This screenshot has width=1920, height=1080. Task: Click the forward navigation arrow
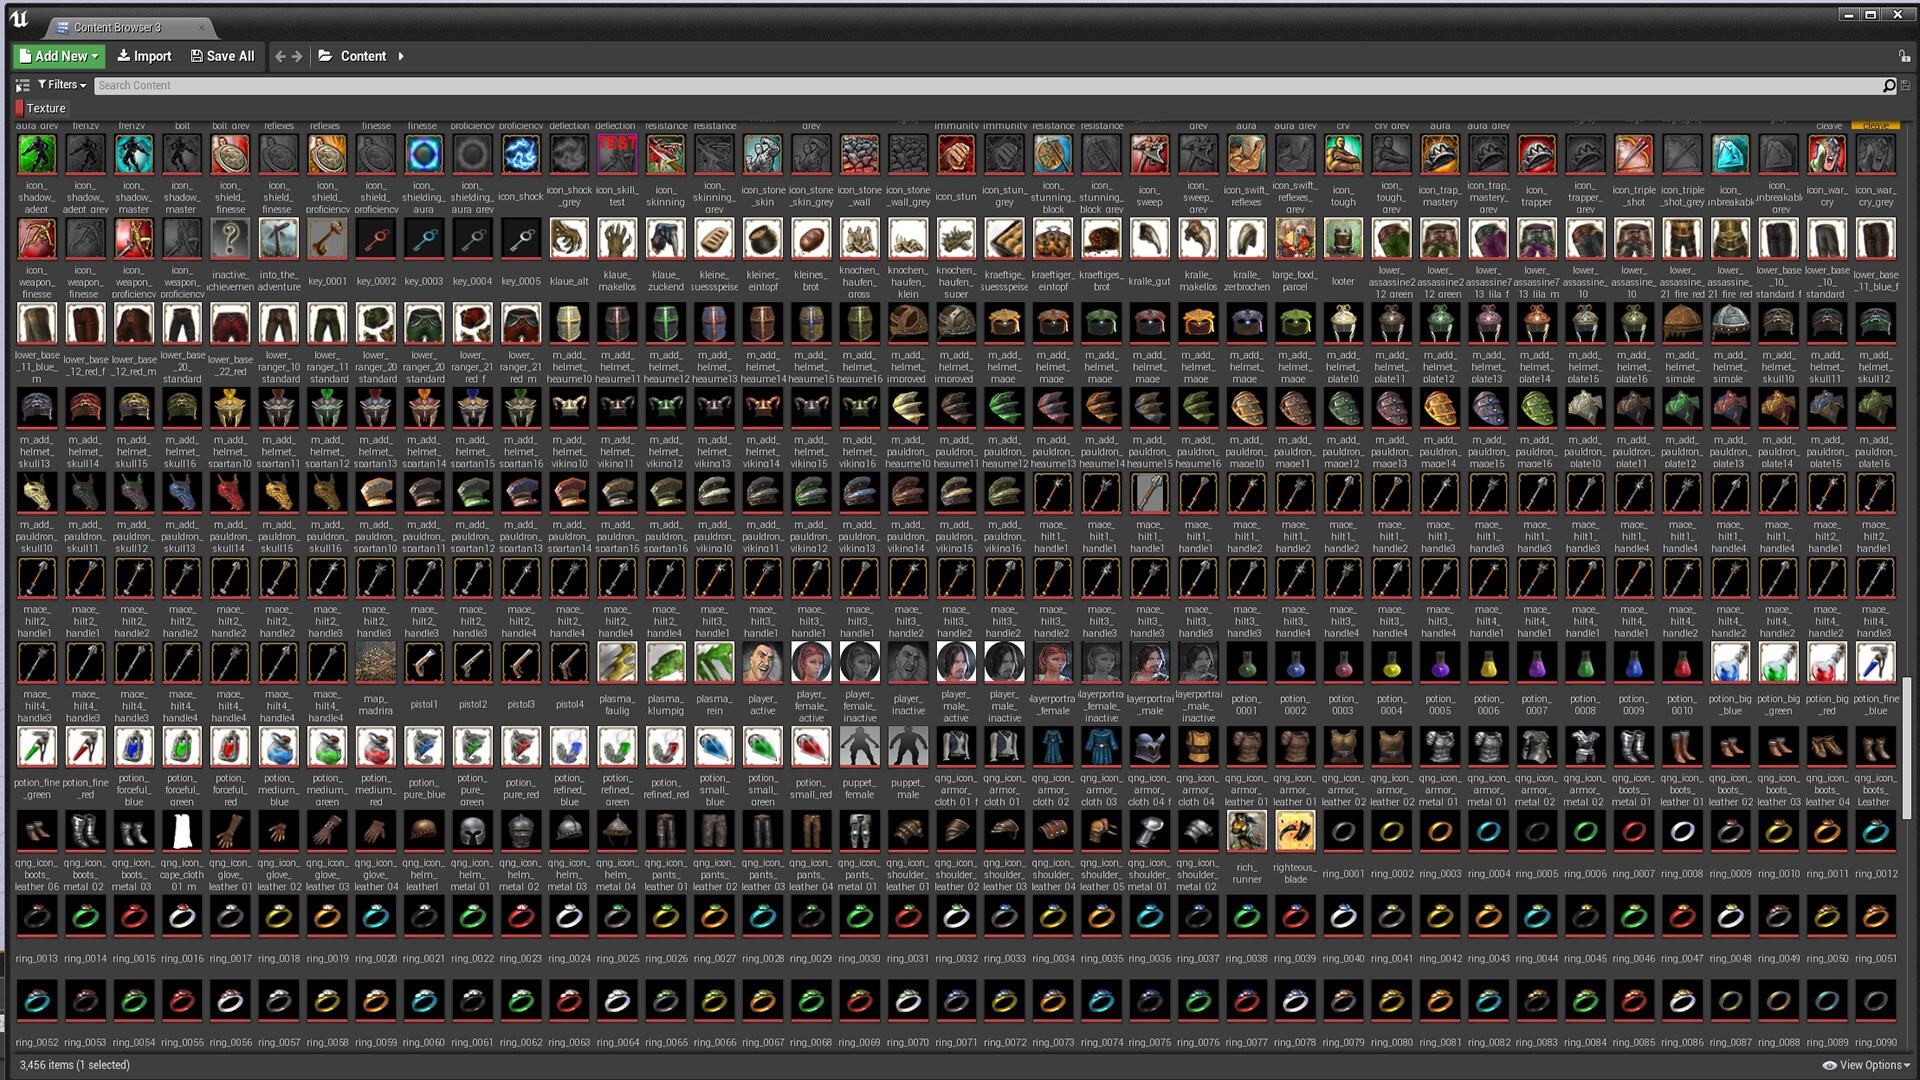297,56
